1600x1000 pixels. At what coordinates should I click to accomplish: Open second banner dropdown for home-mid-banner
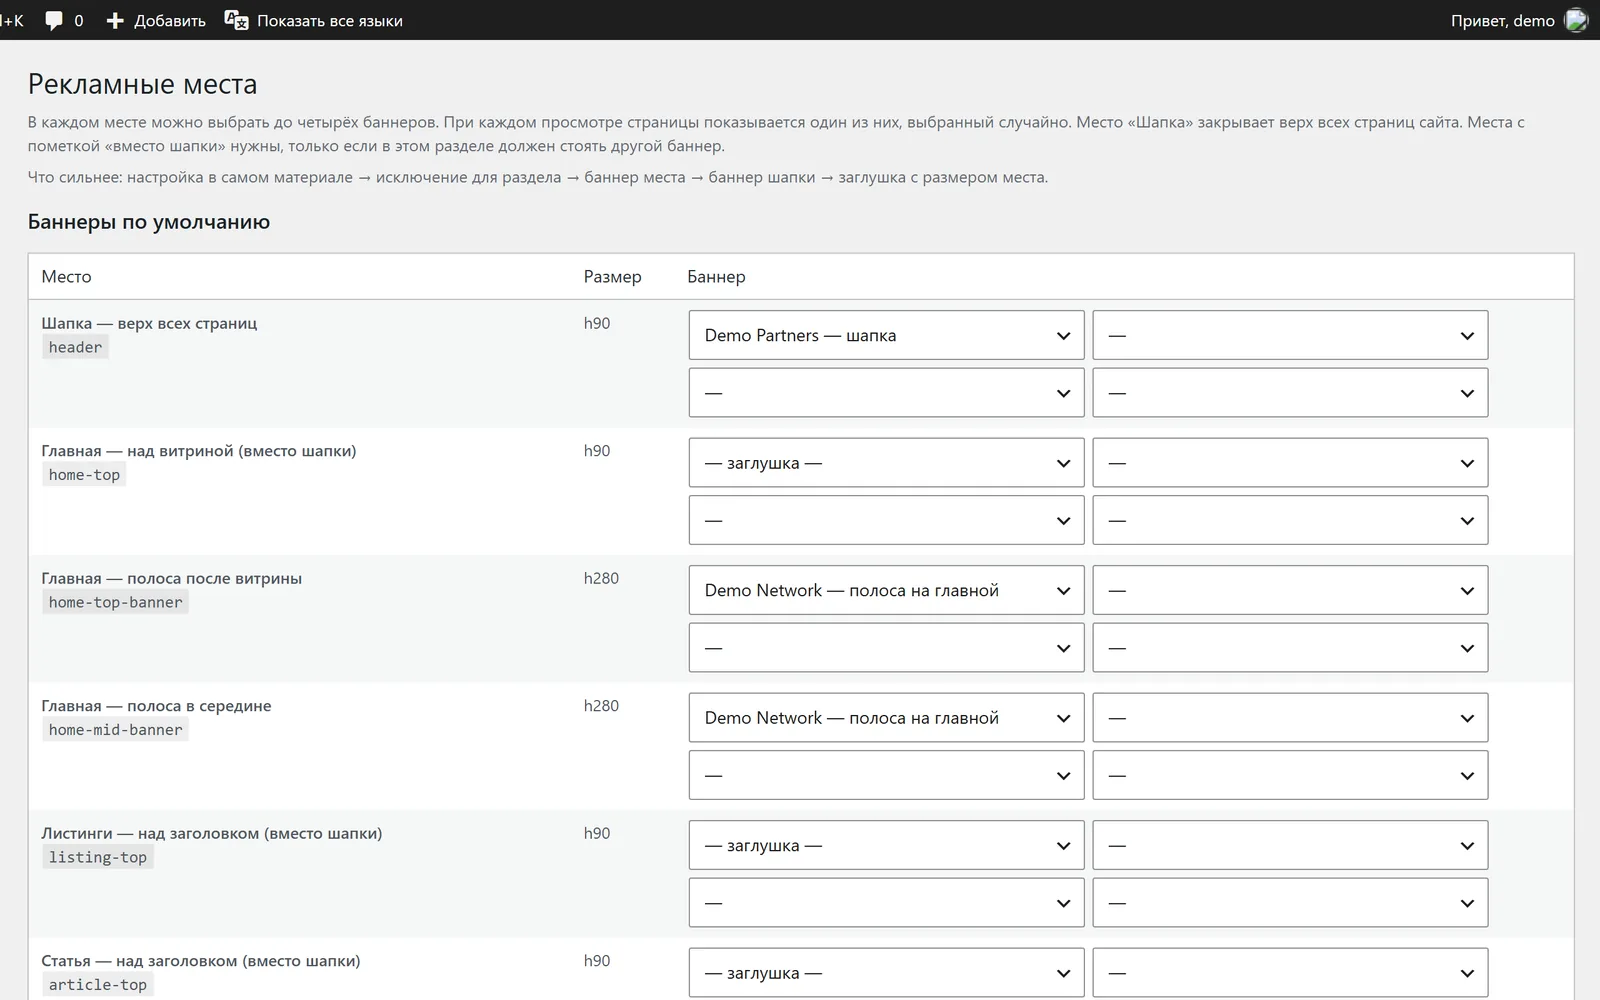(1290, 718)
